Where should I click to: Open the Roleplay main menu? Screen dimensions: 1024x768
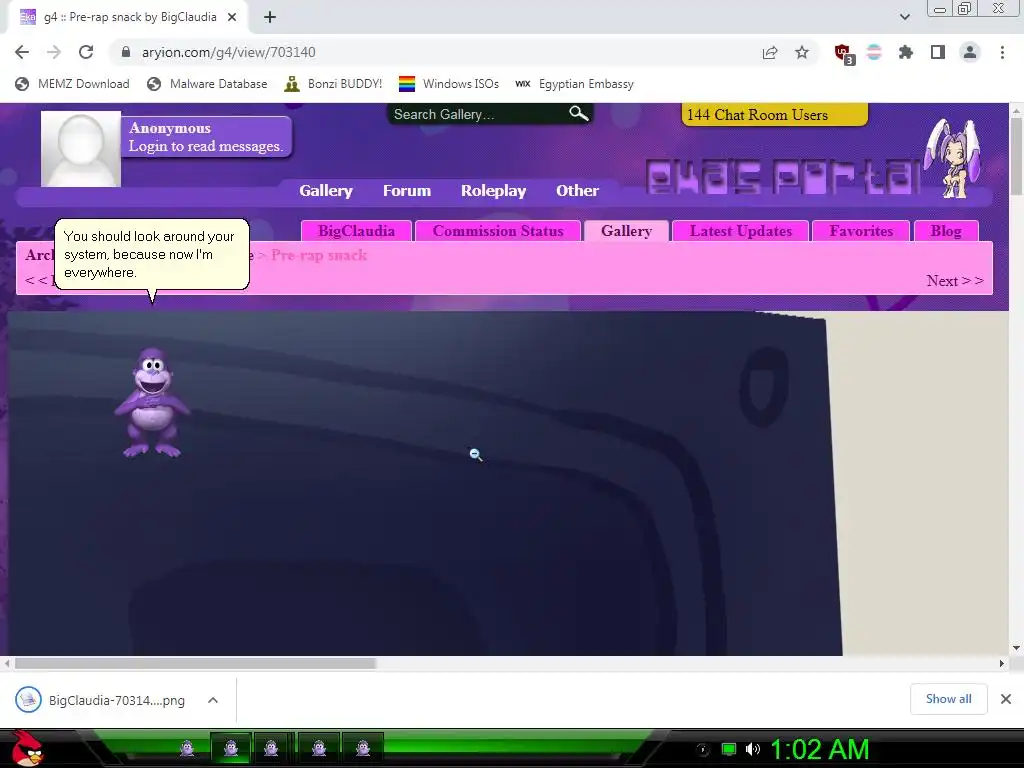(494, 191)
